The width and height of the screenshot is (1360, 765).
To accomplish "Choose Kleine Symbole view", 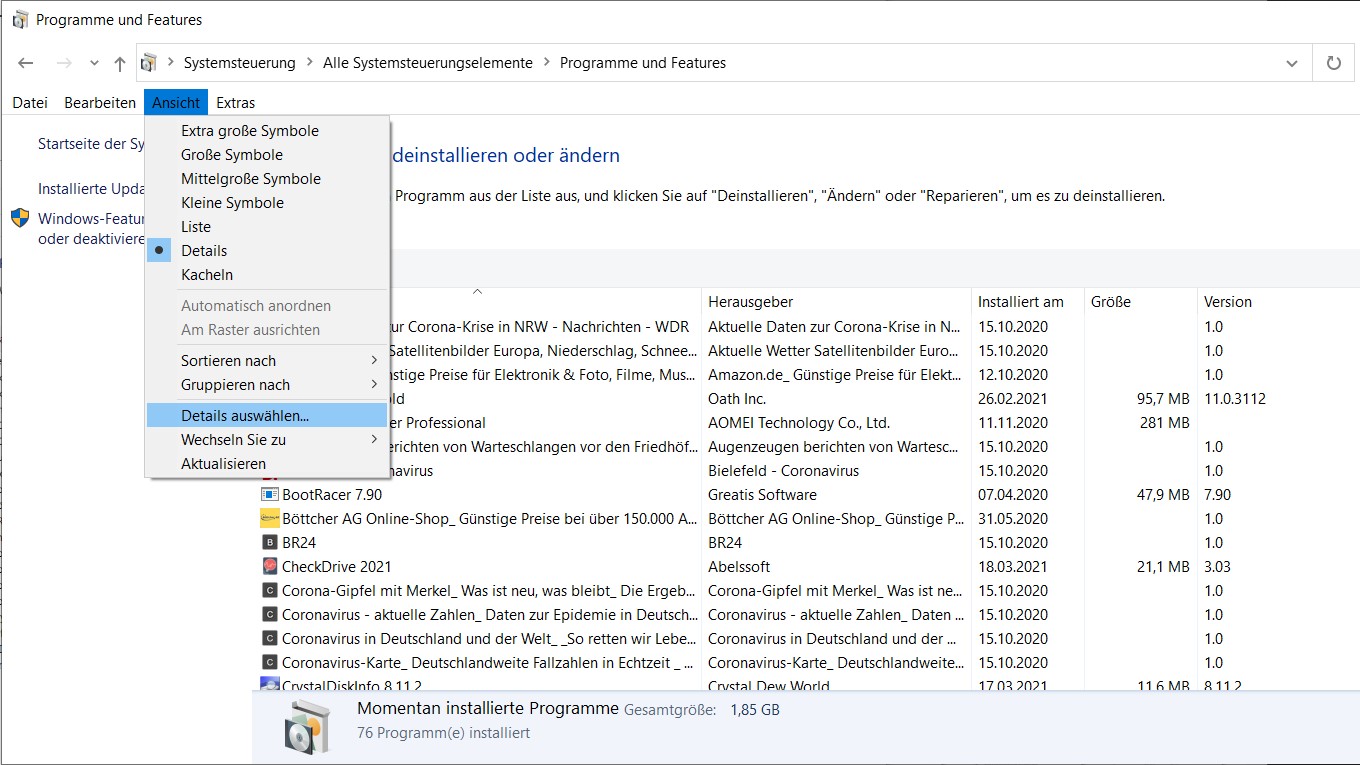I will point(267,203).
